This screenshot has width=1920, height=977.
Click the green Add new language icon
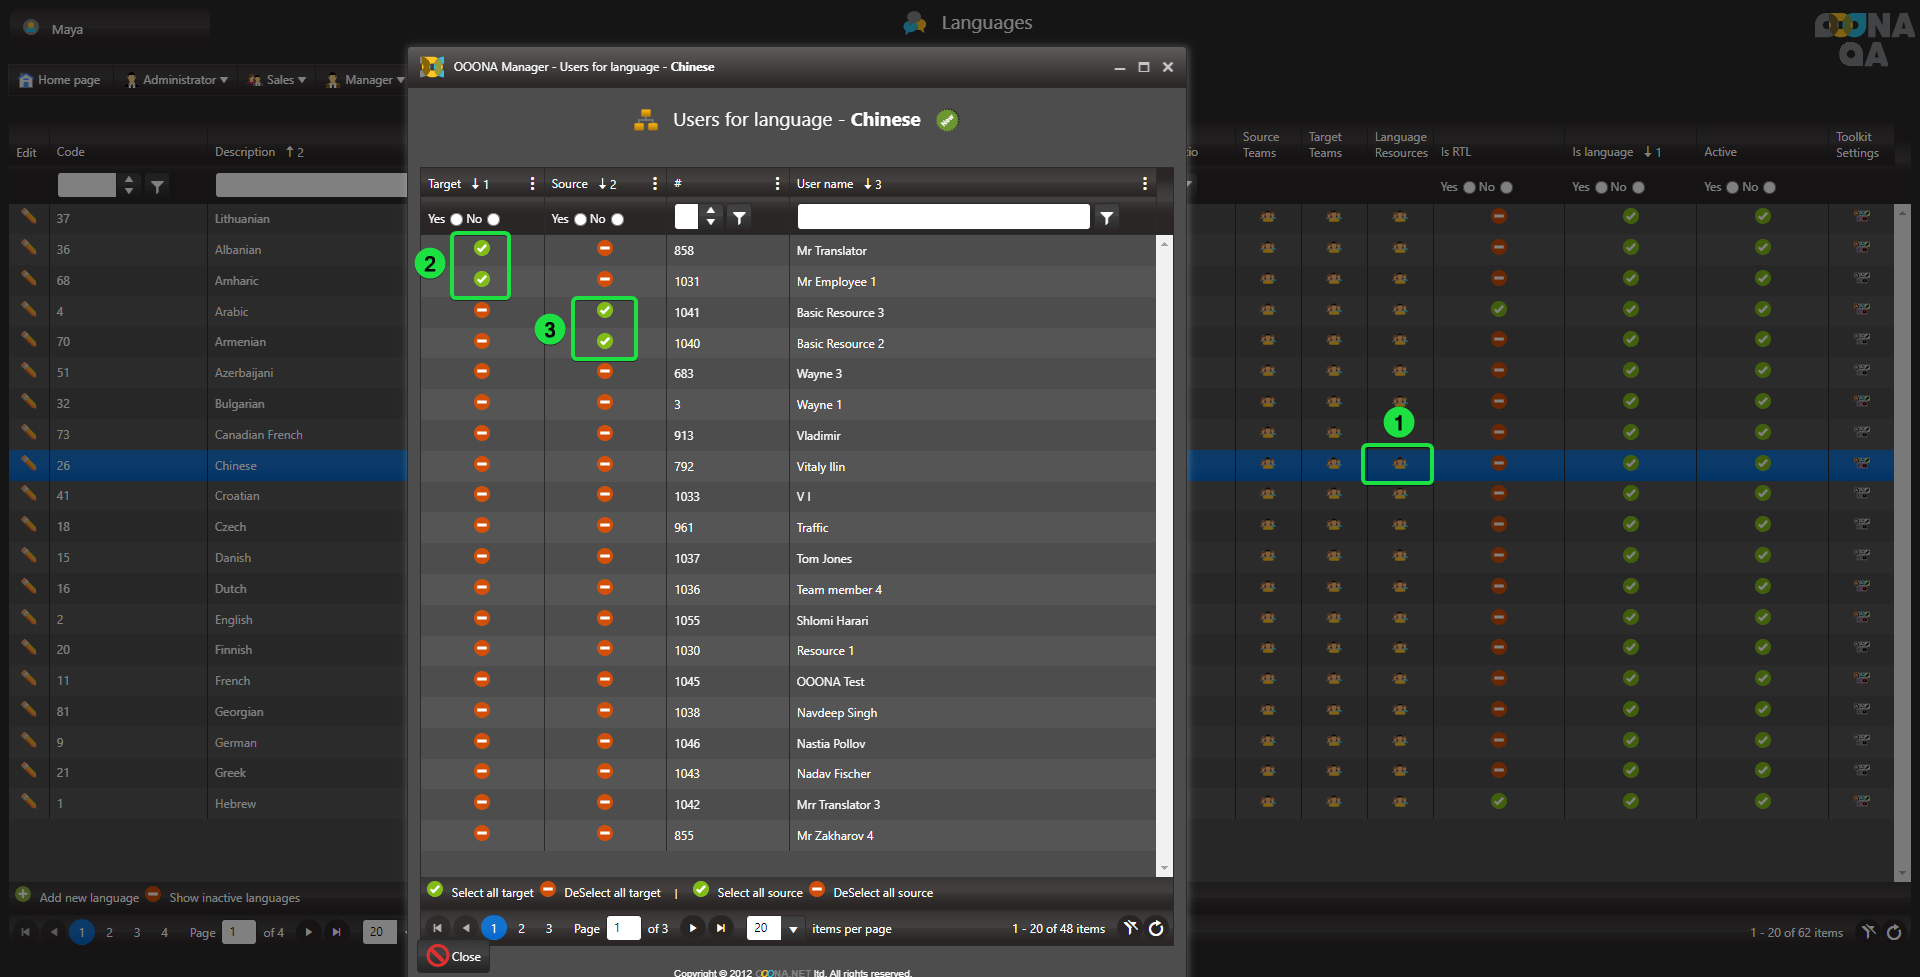pos(22,894)
